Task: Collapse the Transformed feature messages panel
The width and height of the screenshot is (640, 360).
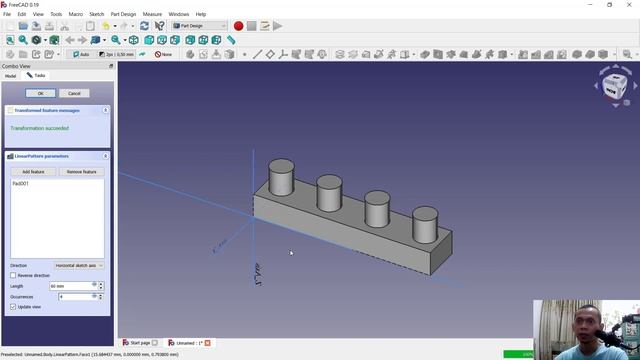Action: point(105,110)
